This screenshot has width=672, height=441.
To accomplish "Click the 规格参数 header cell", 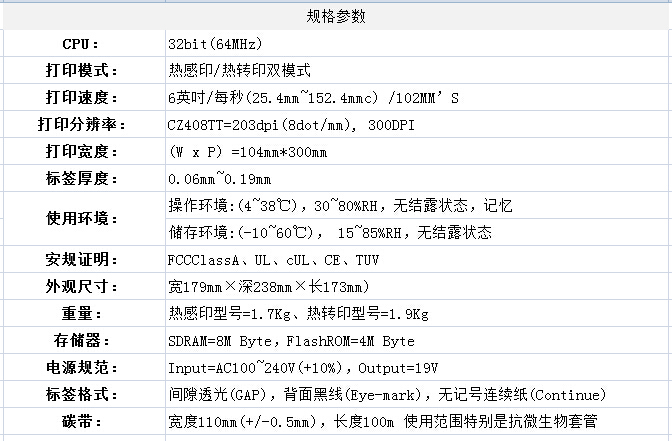I will click(x=335, y=17).
